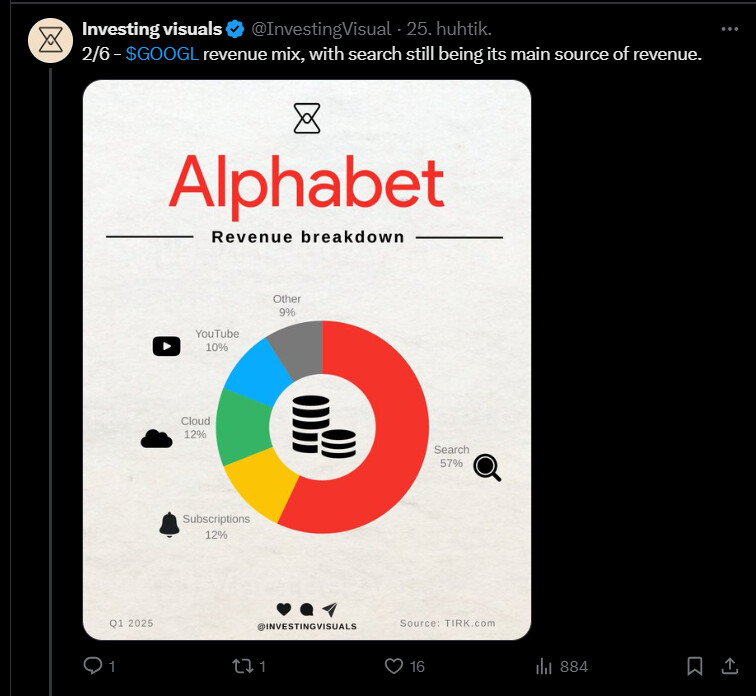756x696 pixels.
Task: Open the Alphabet revenue breakdown image
Action: pos(307,360)
